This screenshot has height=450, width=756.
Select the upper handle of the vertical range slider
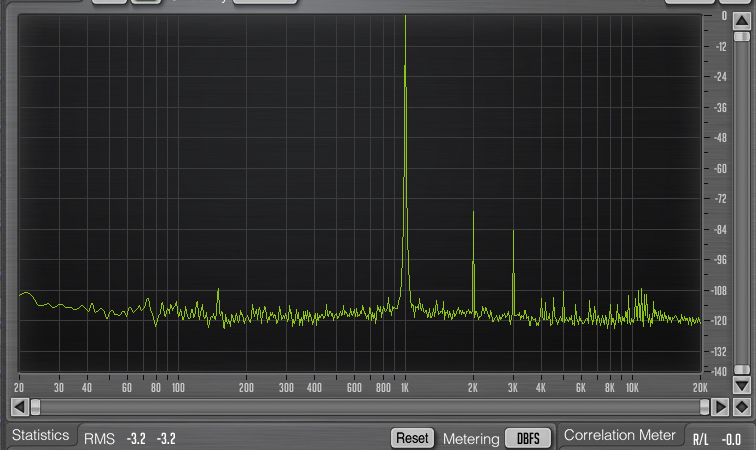pyautogui.click(x=742, y=37)
